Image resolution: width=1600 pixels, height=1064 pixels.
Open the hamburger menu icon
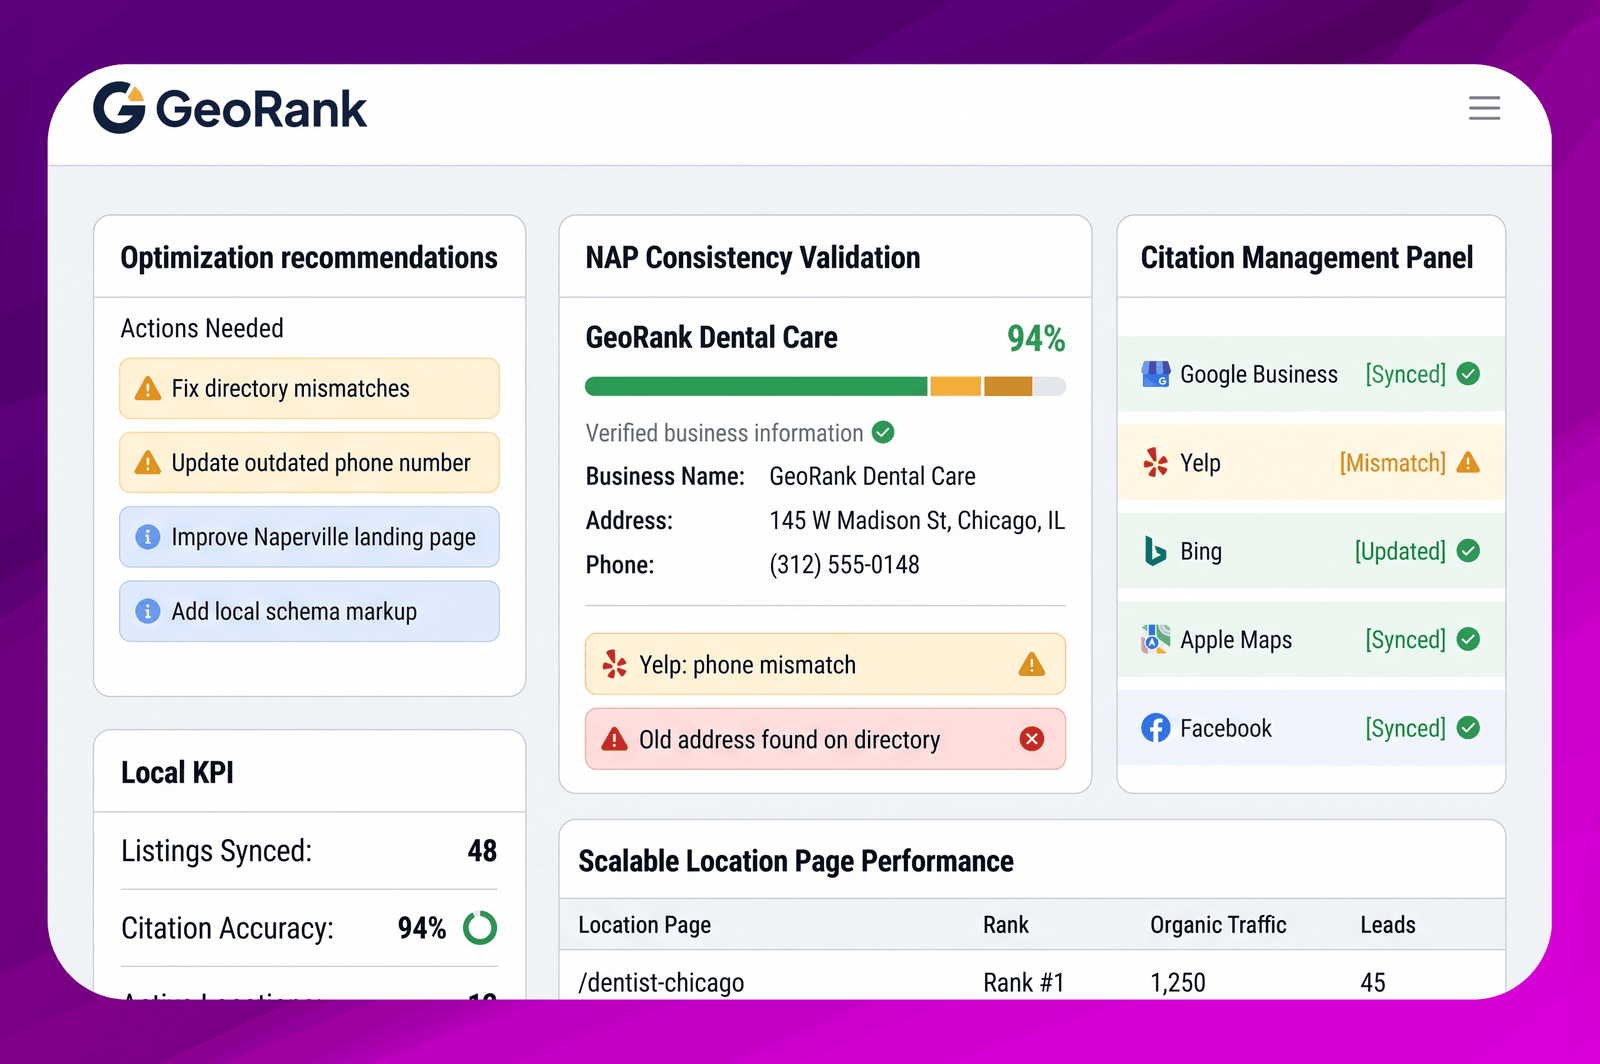pyautogui.click(x=1484, y=108)
